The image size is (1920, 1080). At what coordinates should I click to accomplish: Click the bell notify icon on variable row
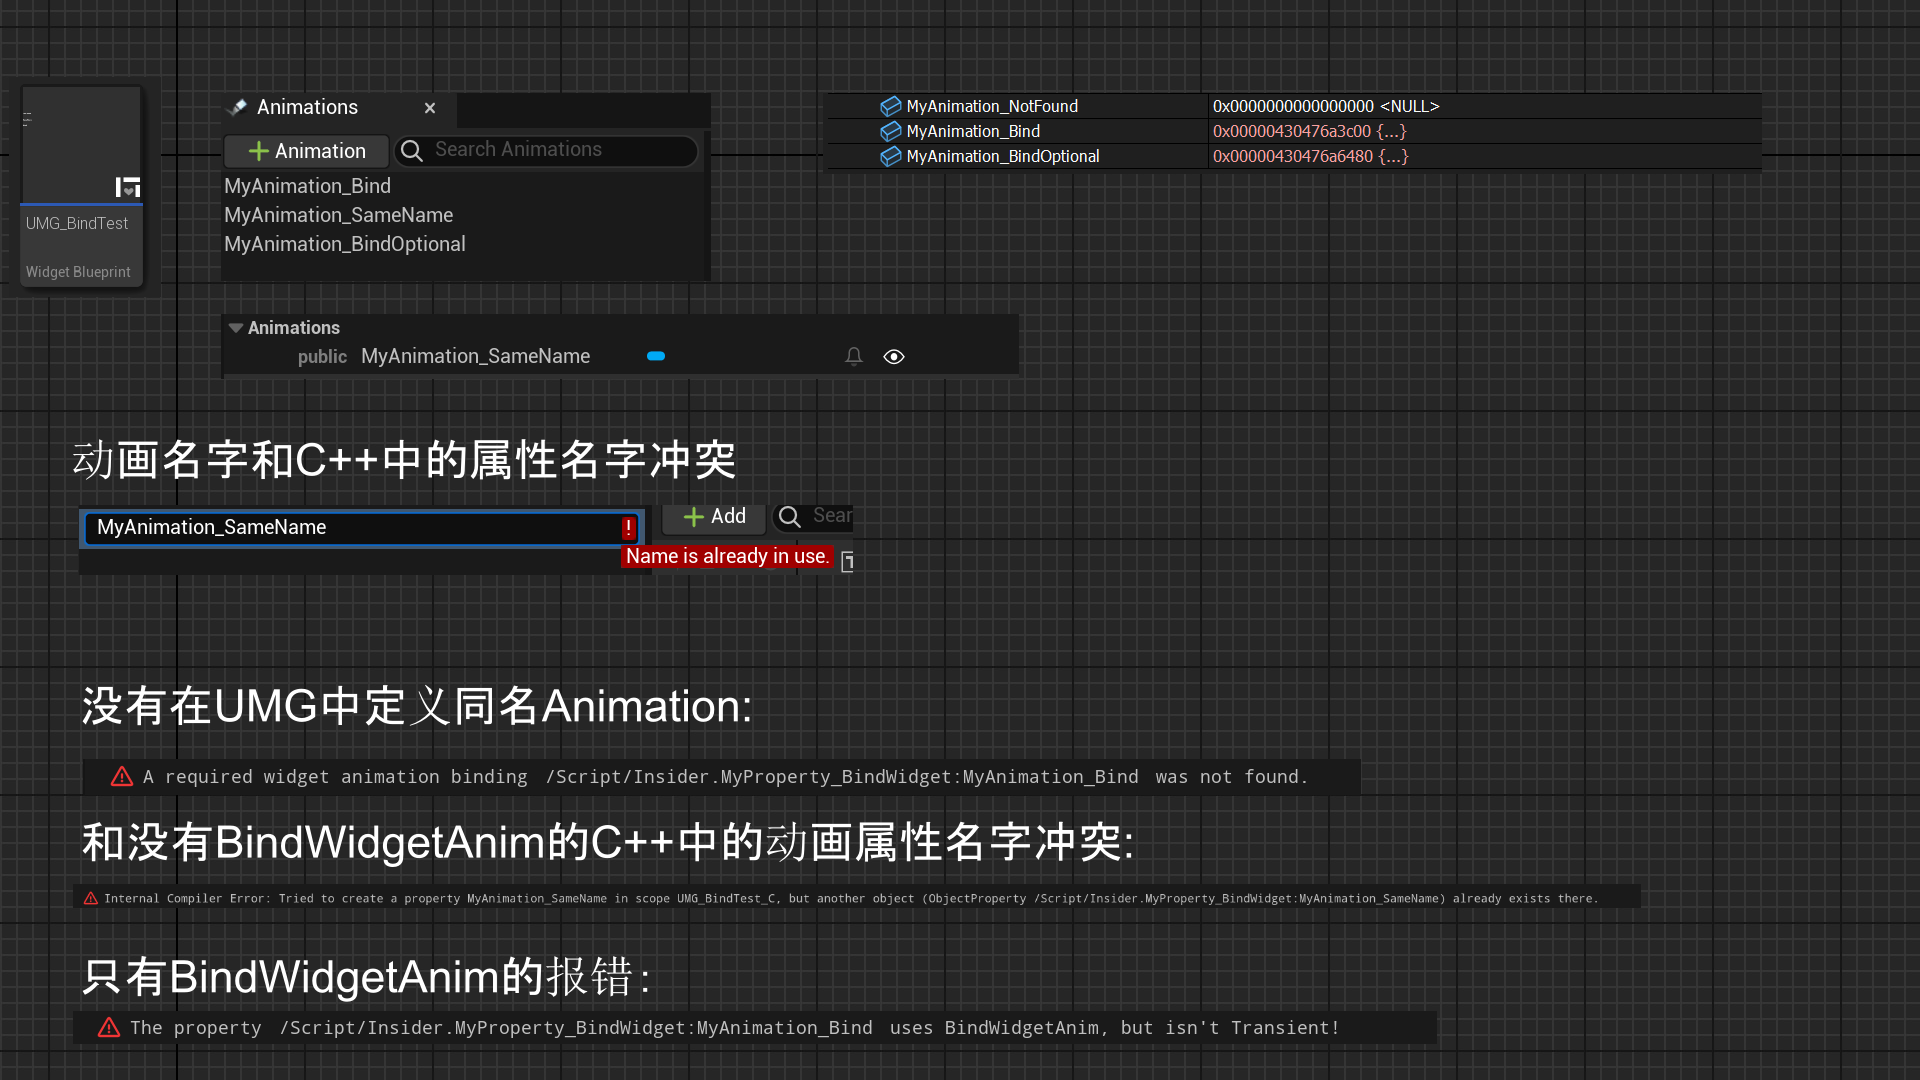pos(854,356)
